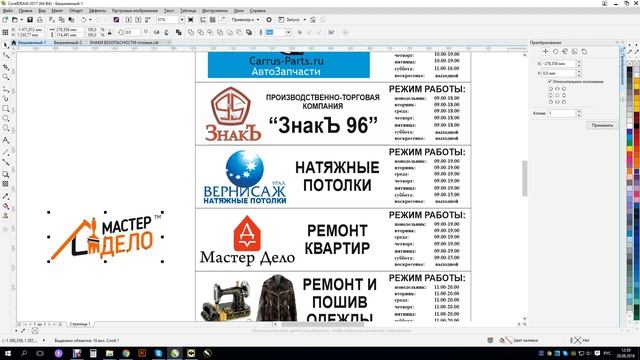Select the Interactive Fill tool in toolbox
Screen dimensions: 640x360
(x=5, y=206)
